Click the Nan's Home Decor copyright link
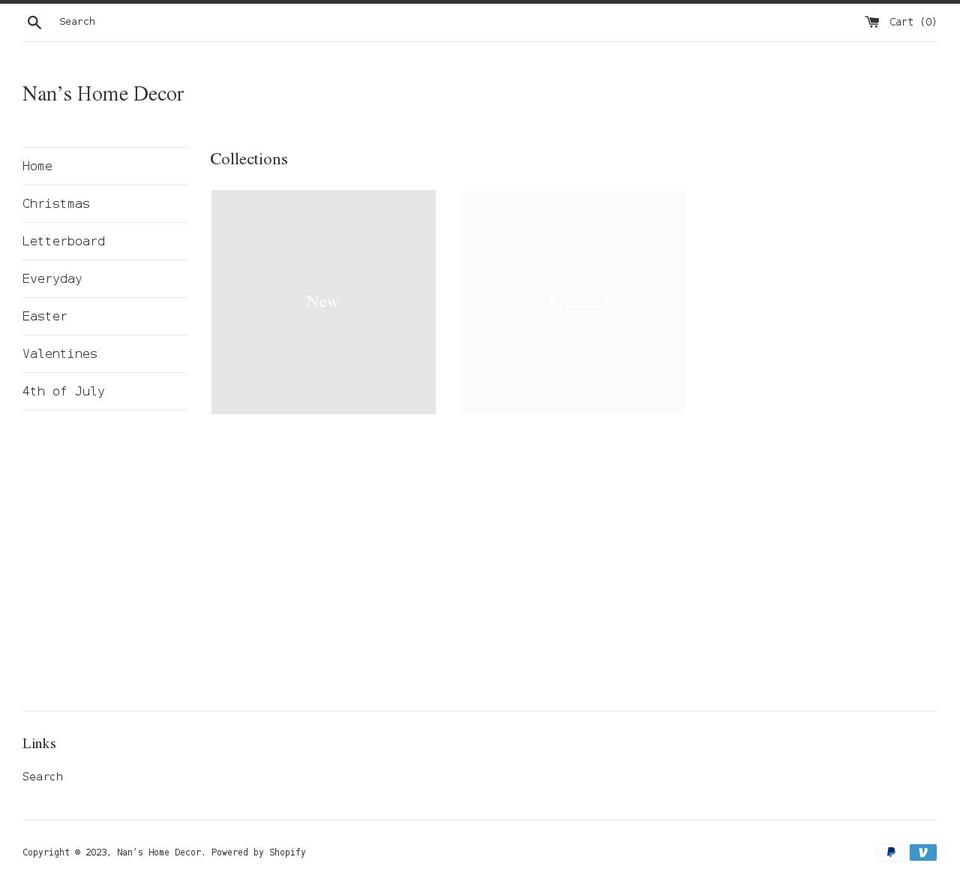 (x=159, y=852)
